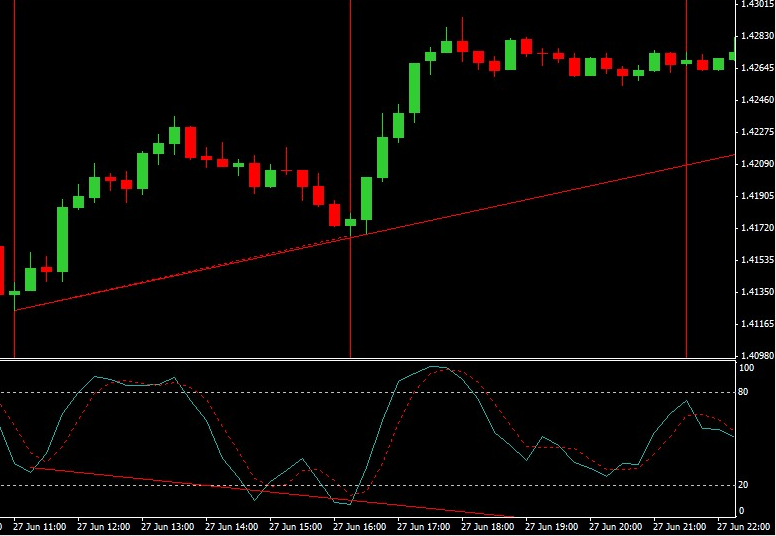Viewport: 776px width, 536px height.
Task: Click the 27 Jun 11:00 time label
Action: tap(40, 527)
